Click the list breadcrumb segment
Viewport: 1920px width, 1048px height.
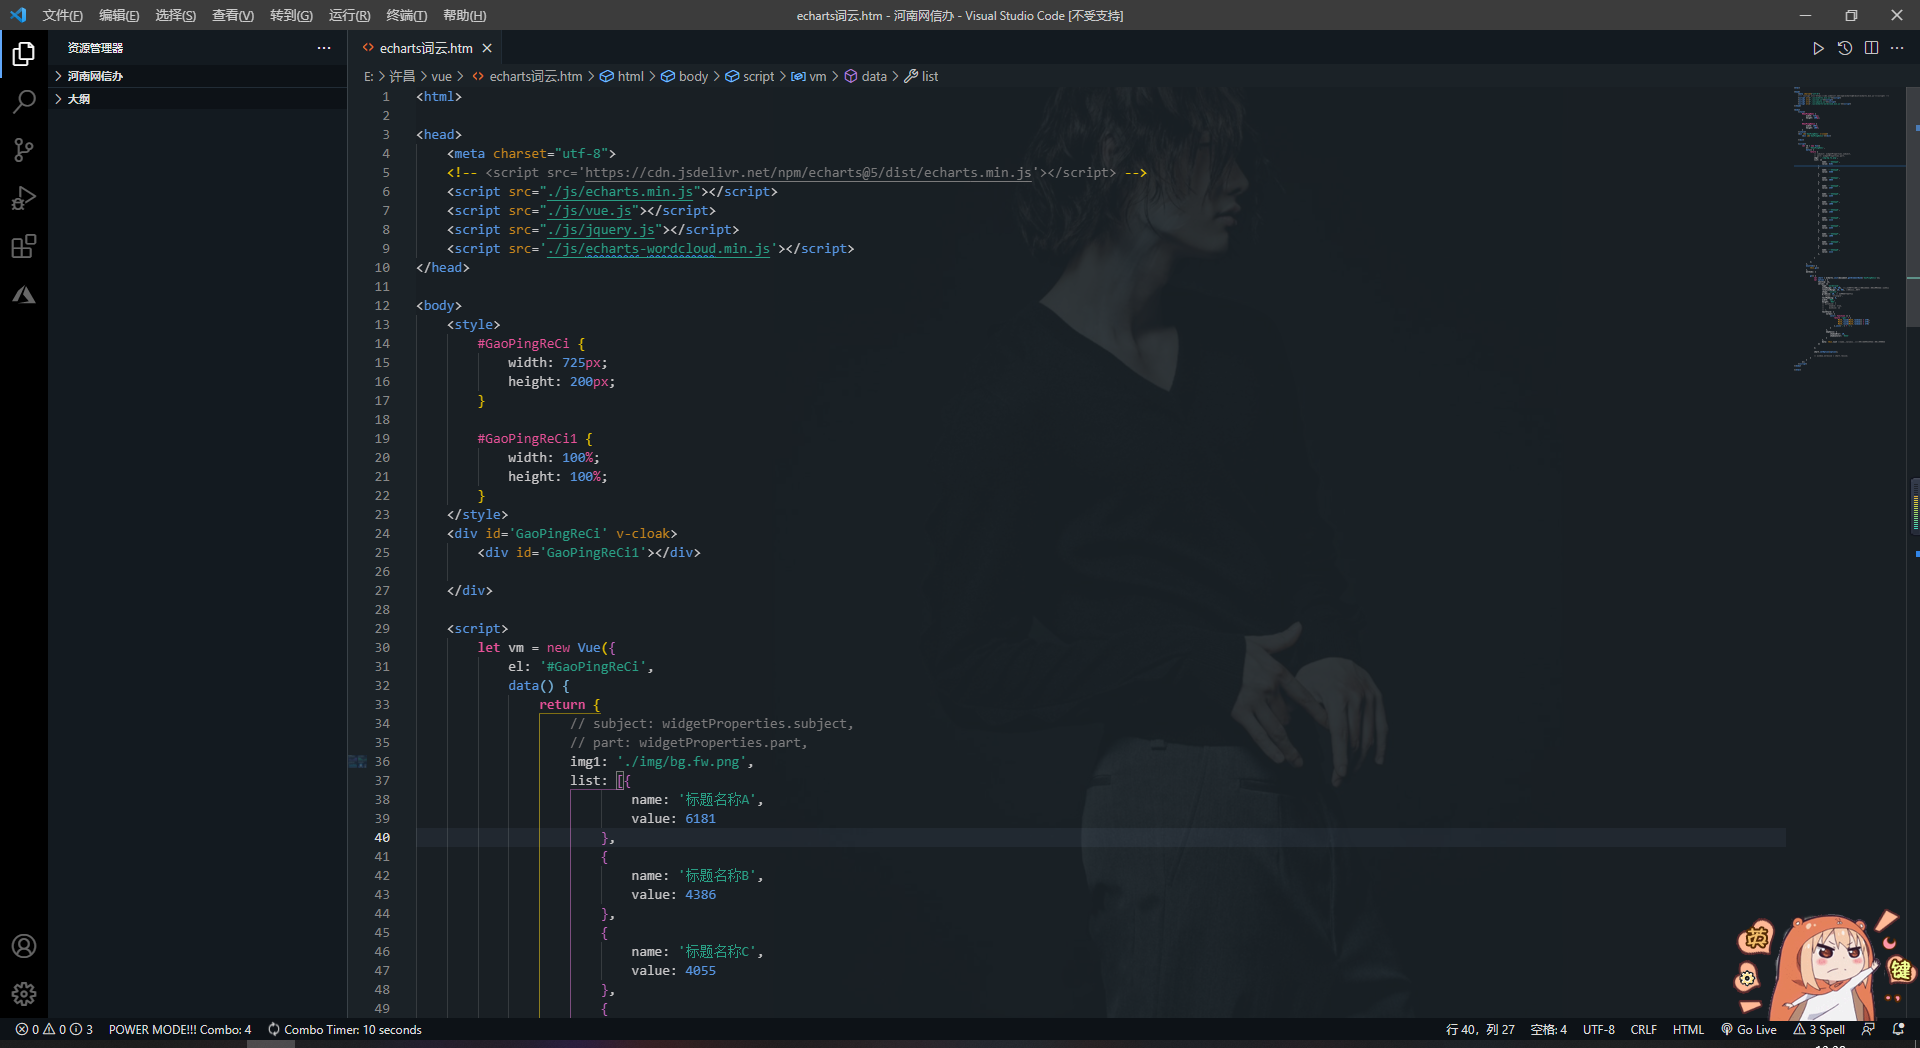[921, 76]
